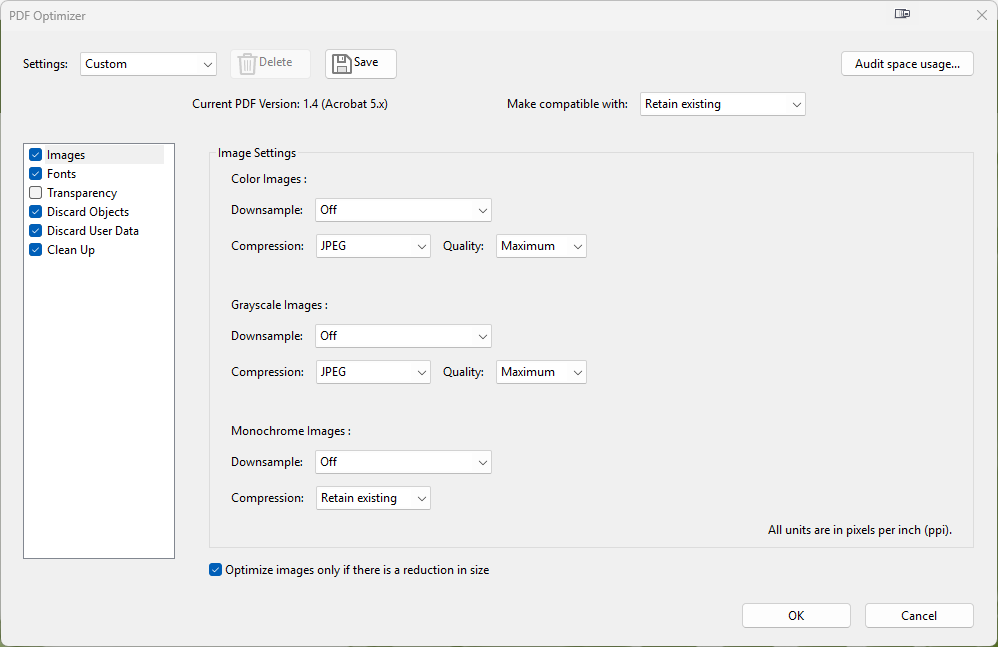Open Monochrome Images Compression dropdown
The width and height of the screenshot is (998, 647).
(373, 498)
